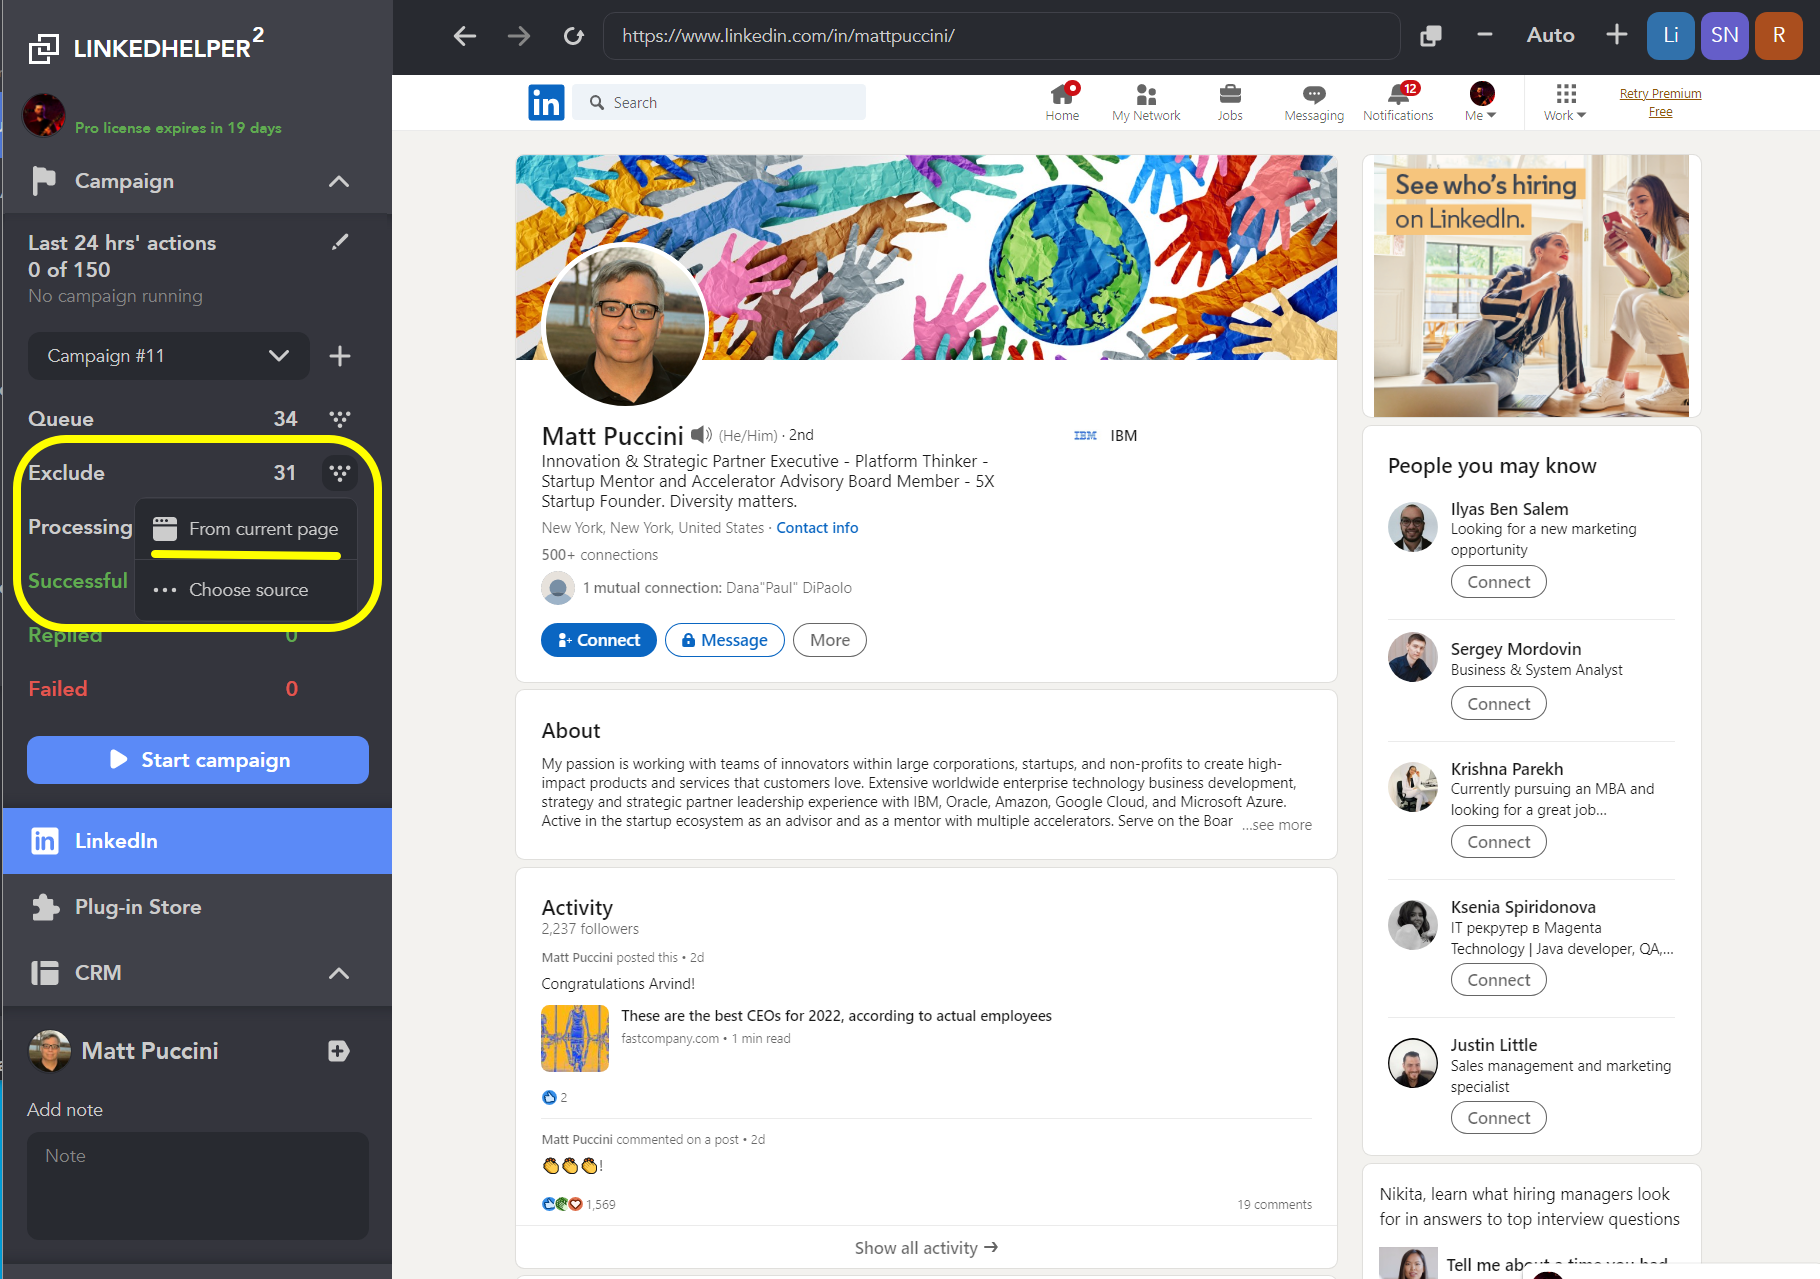Play name pronunciation speaker icon
The image size is (1820, 1279).
coord(701,435)
